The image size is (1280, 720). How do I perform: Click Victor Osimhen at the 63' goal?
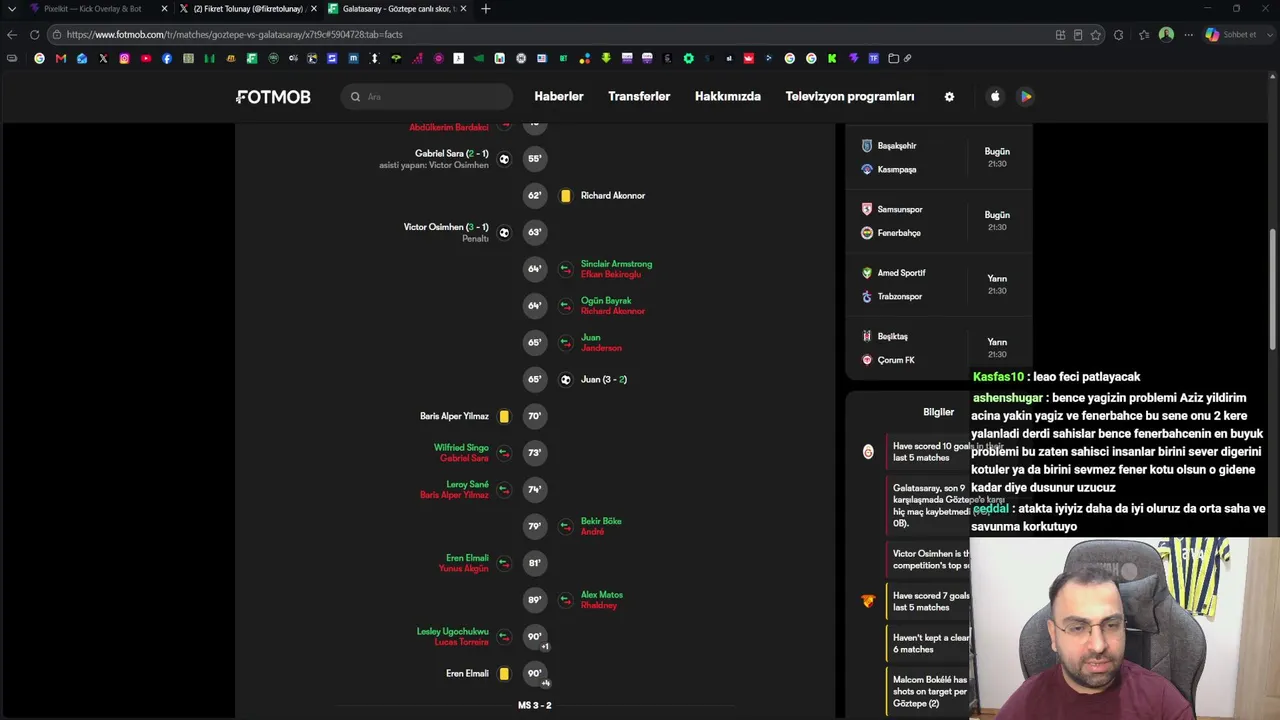433,227
